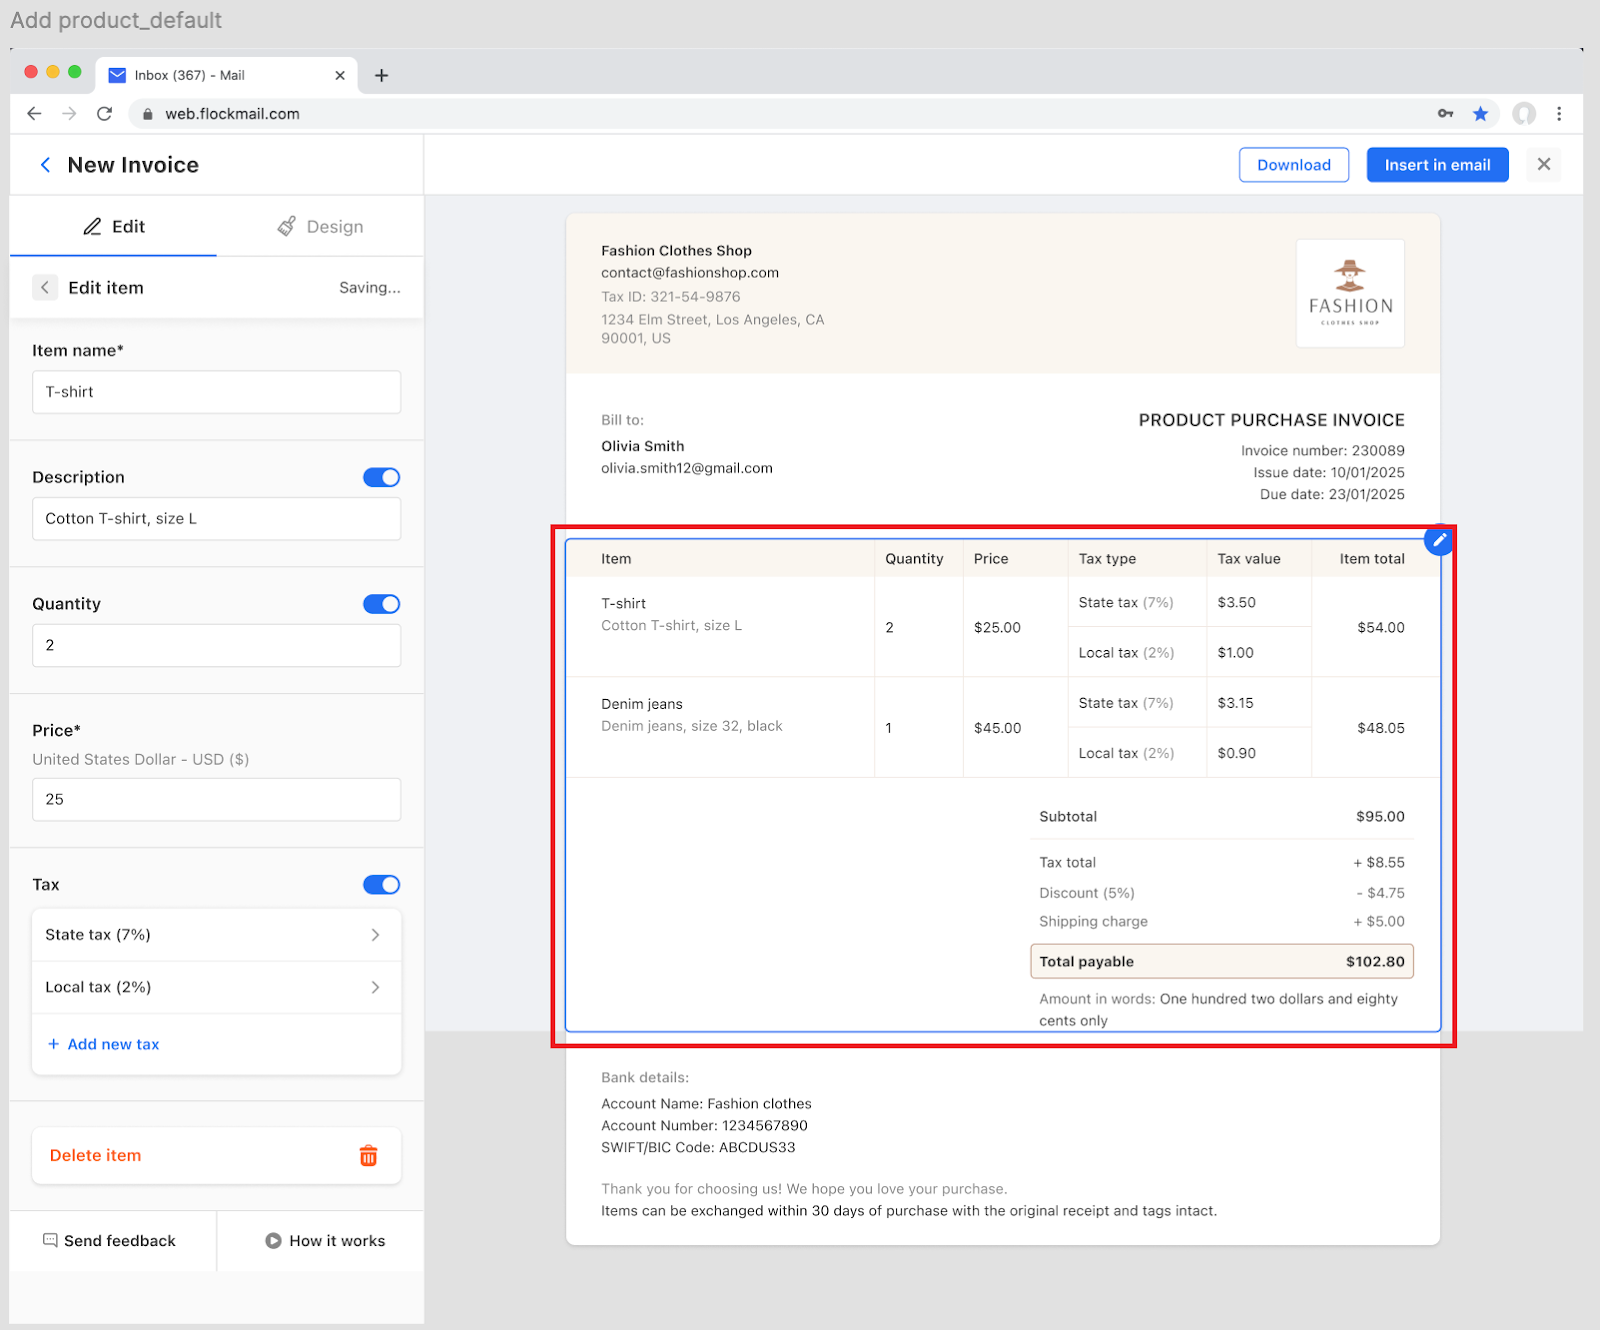The width and height of the screenshot is (1600, 1330).
Task: Expand the browser profile menu
Action: [1523, 113]
